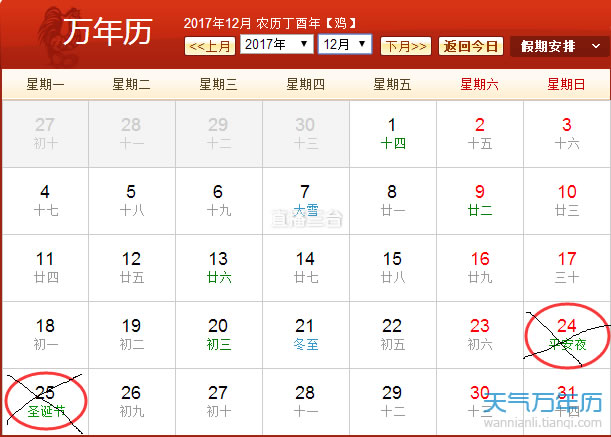Expand the 假期安排 holiday schedule menu
Screen dimensions: 611x437
click(x=559, y=47)
